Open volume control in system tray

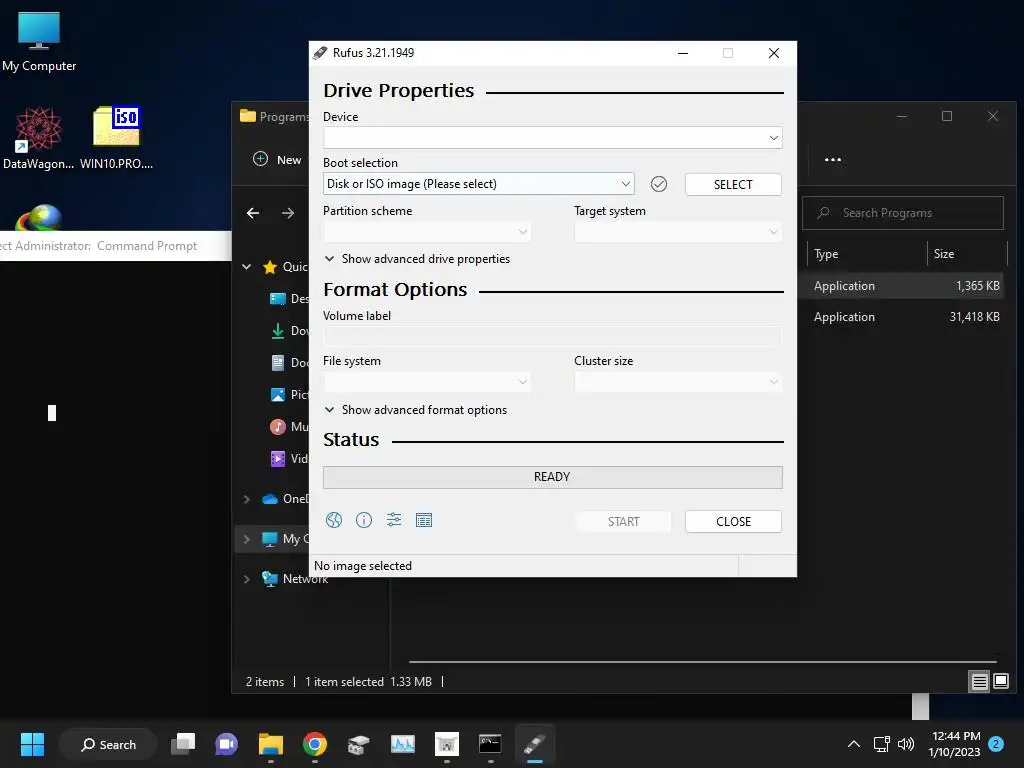906,744
